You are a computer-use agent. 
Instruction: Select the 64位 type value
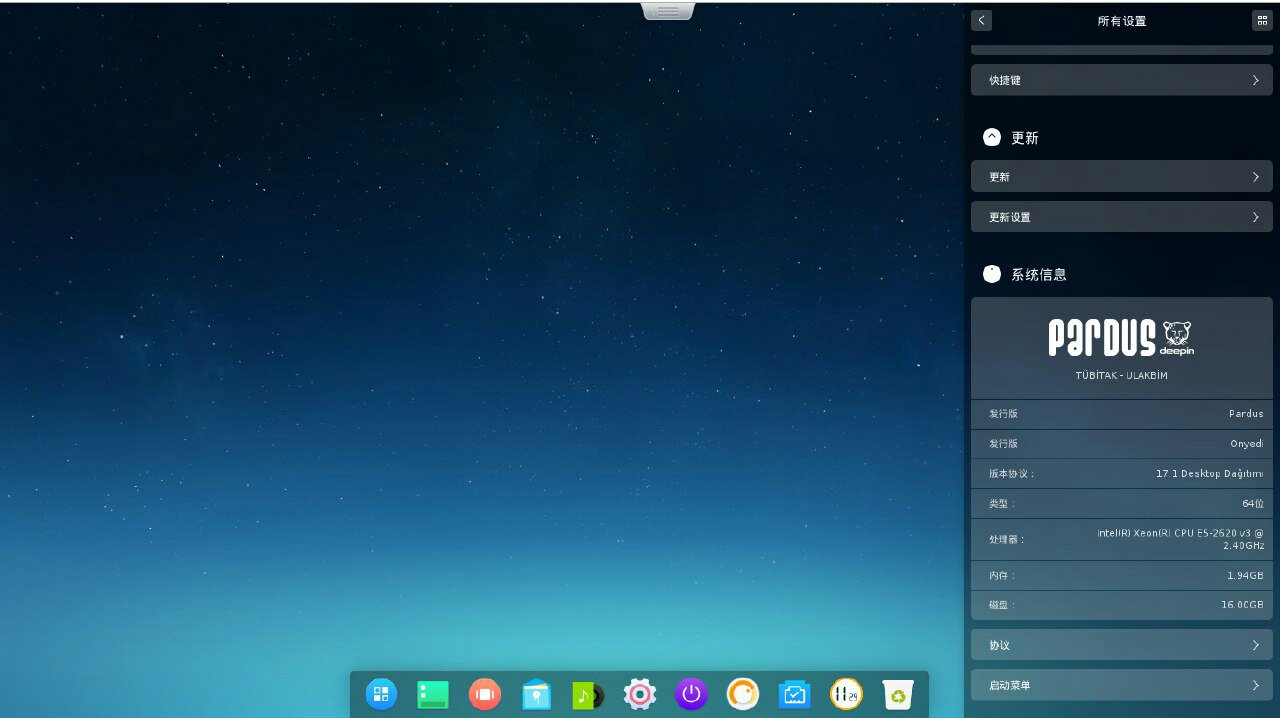1253,504
